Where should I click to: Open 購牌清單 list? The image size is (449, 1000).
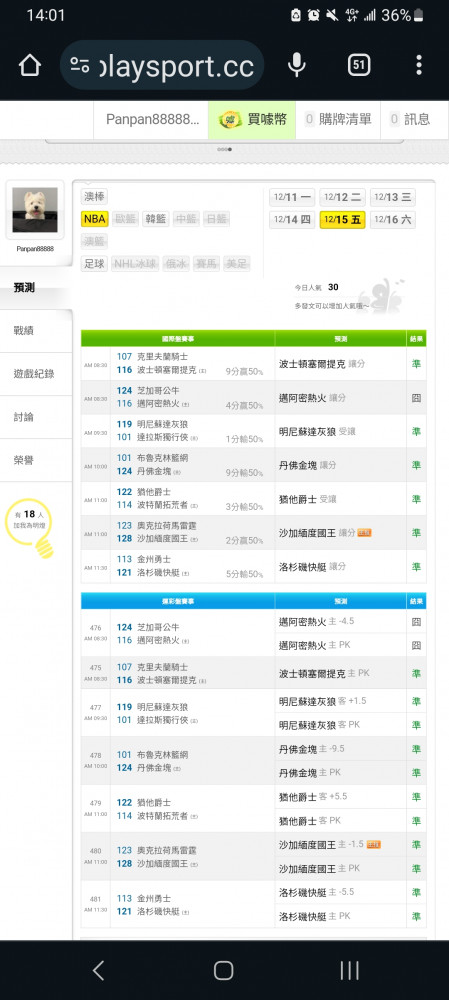[338, 119]
